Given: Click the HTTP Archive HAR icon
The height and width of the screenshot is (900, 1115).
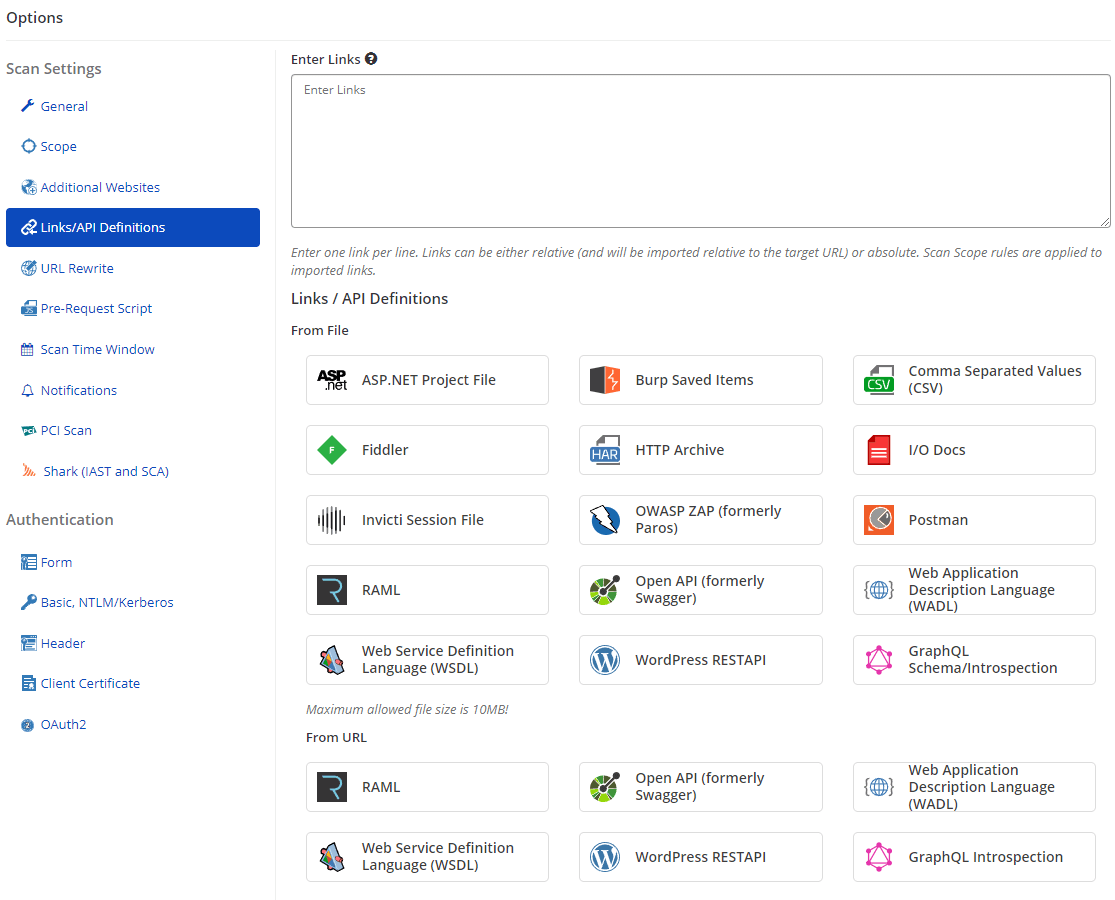Looking at the screenshot, I should (x=605, y=450).
